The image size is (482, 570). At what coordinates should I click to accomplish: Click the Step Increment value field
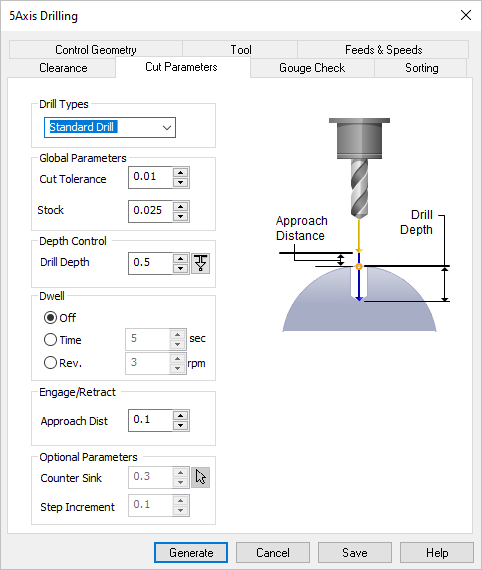coord(150,505)
